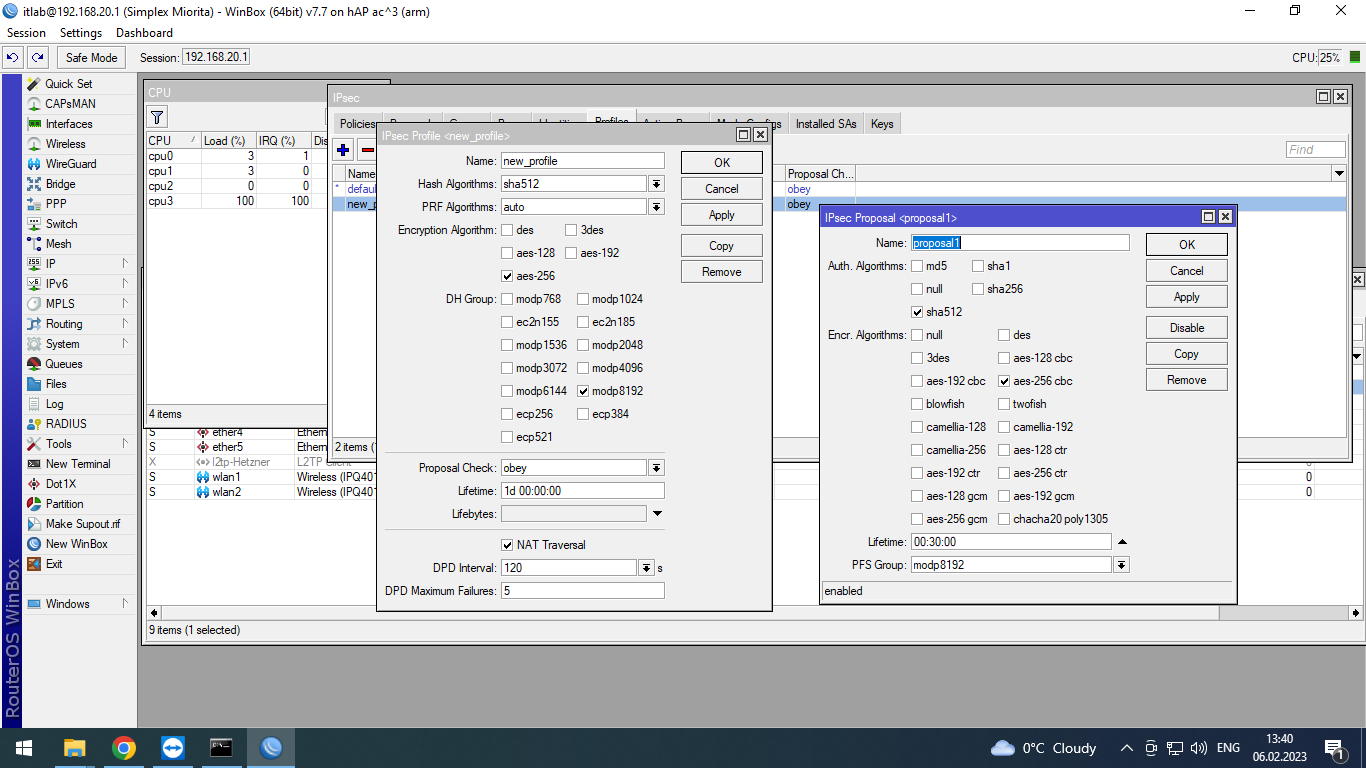Click Disable in IPsec Proposal dialog
Image resolution: width=1366 pixels, height=768 pixels.
1187,328
